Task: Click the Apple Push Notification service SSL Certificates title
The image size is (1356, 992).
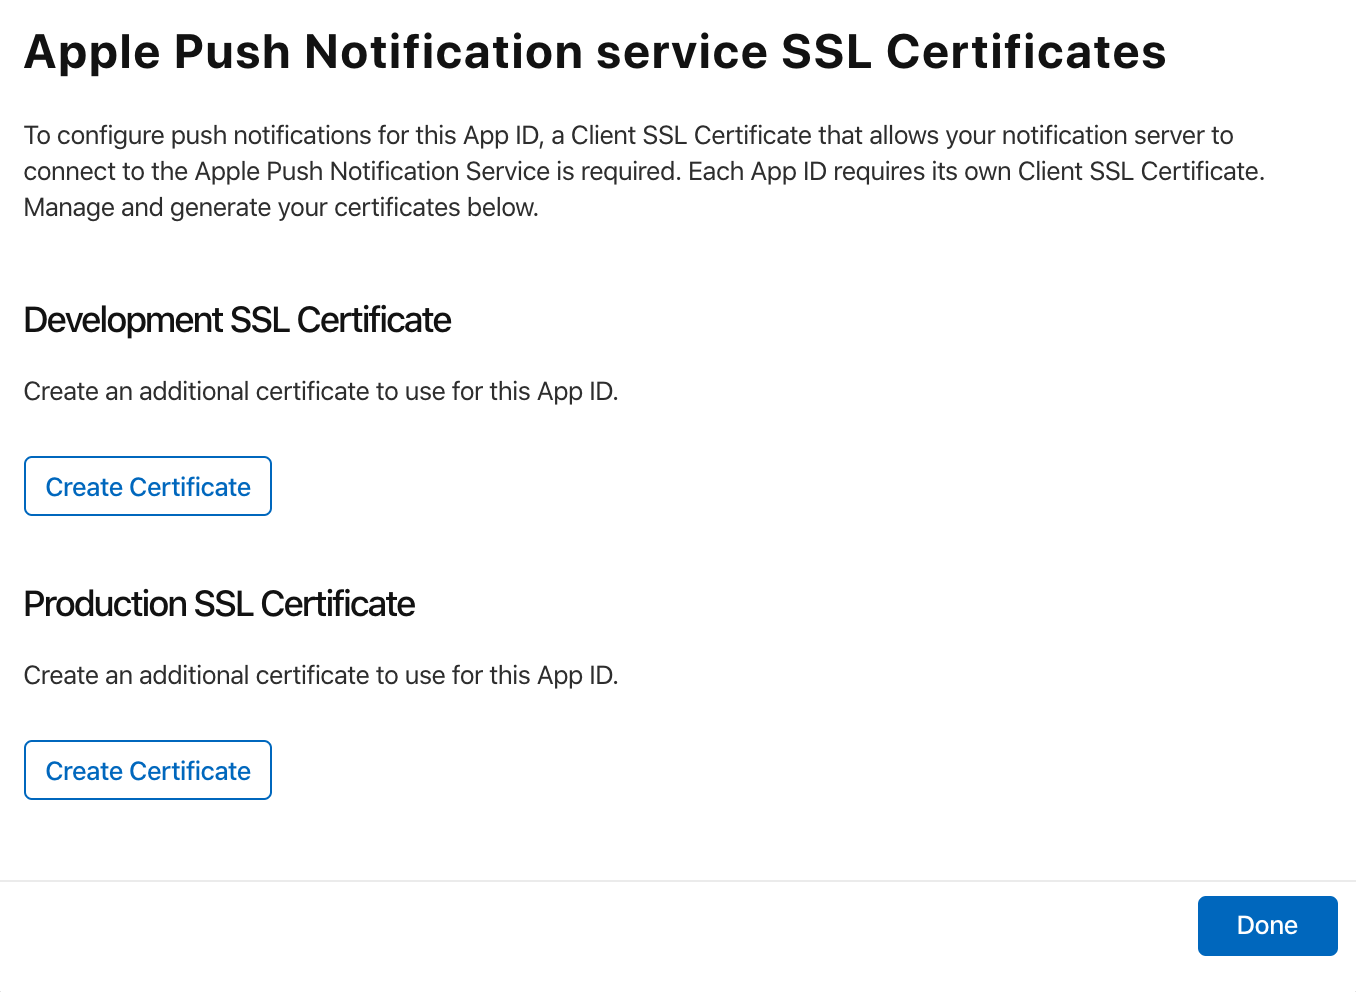Action: 594,52
